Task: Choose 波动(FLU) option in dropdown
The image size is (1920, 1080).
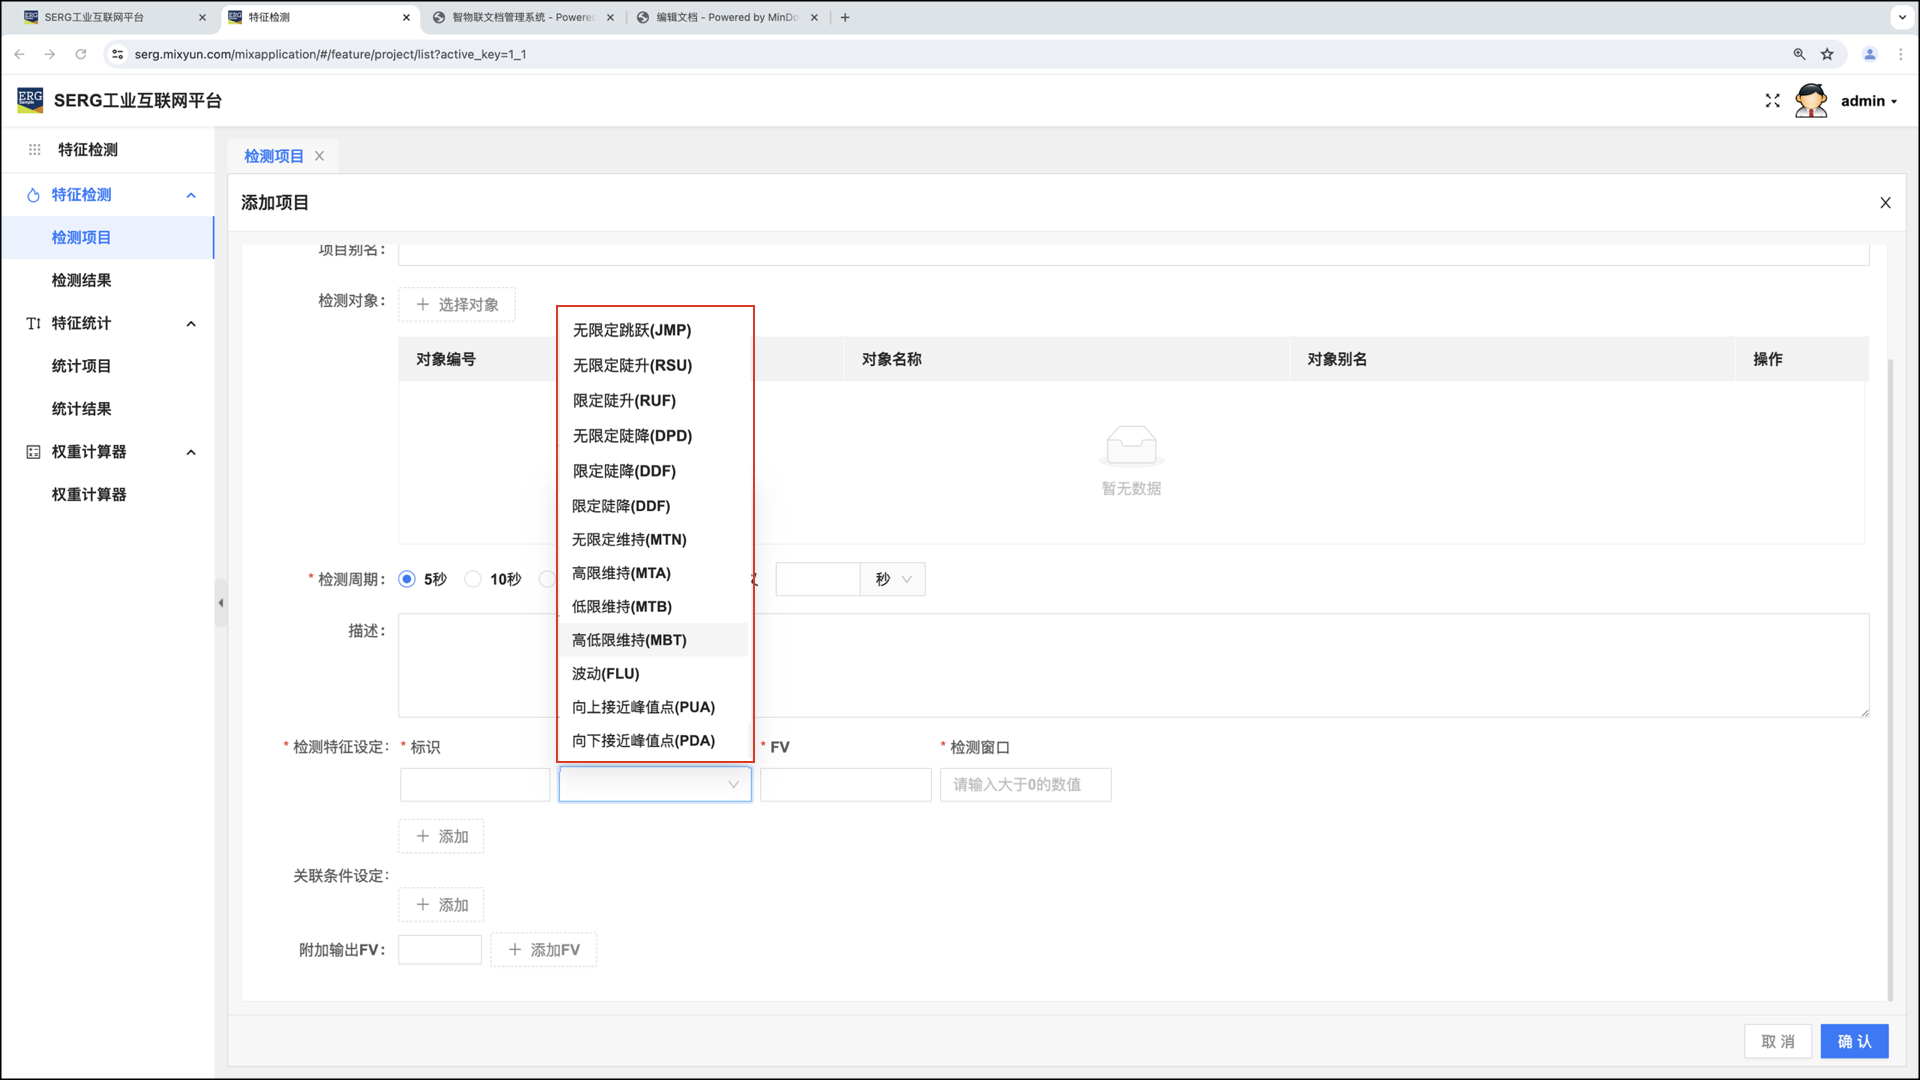Action: coord(605,674)
